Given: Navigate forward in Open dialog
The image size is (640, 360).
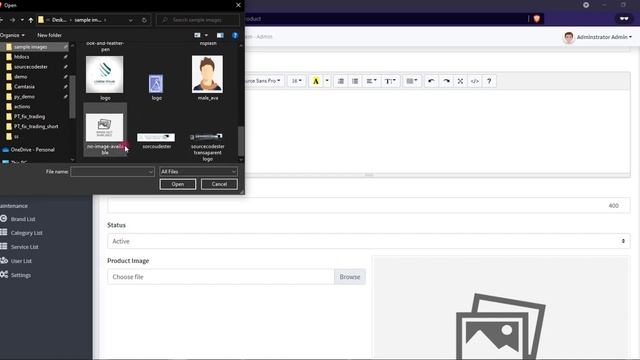Looking at the screenshot, I should 12,20.
